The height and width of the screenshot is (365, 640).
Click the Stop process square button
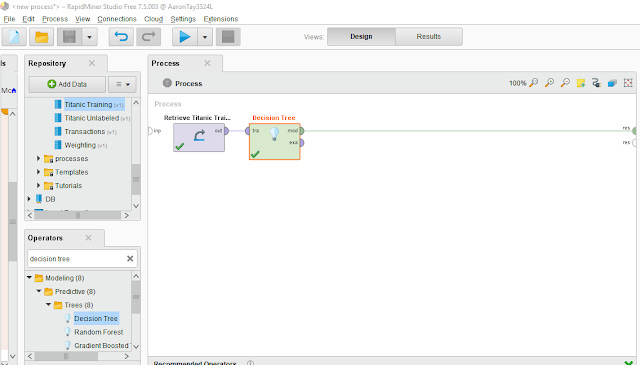[228, 37]
